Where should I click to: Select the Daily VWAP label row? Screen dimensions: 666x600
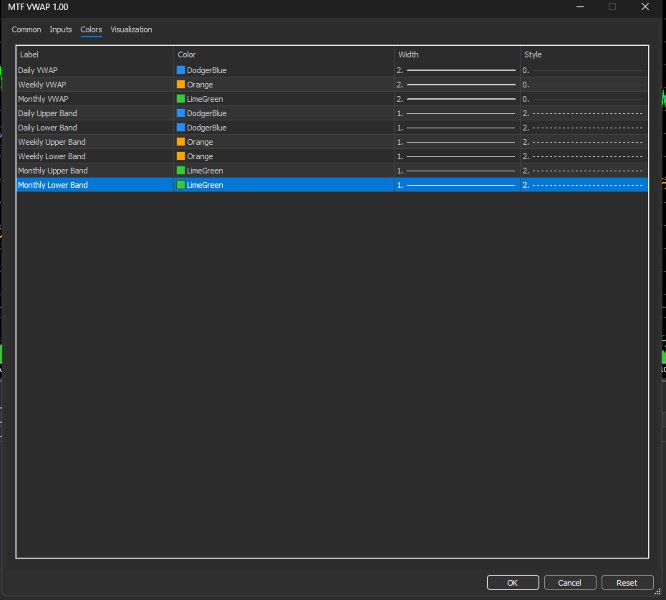95,70
